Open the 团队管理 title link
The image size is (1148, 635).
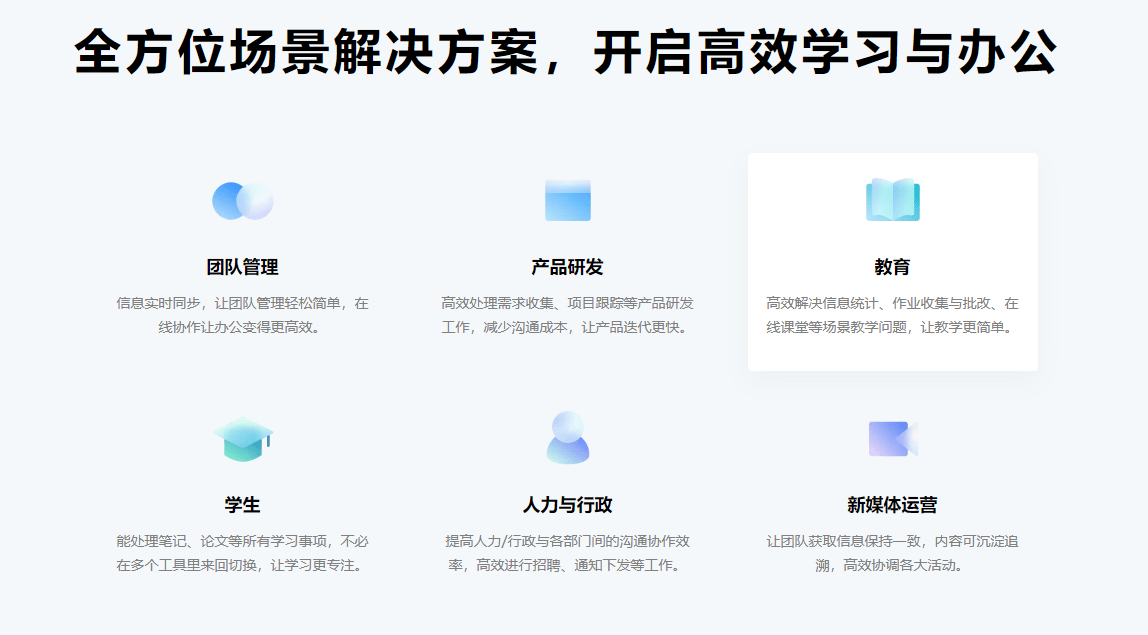(242, 267)
